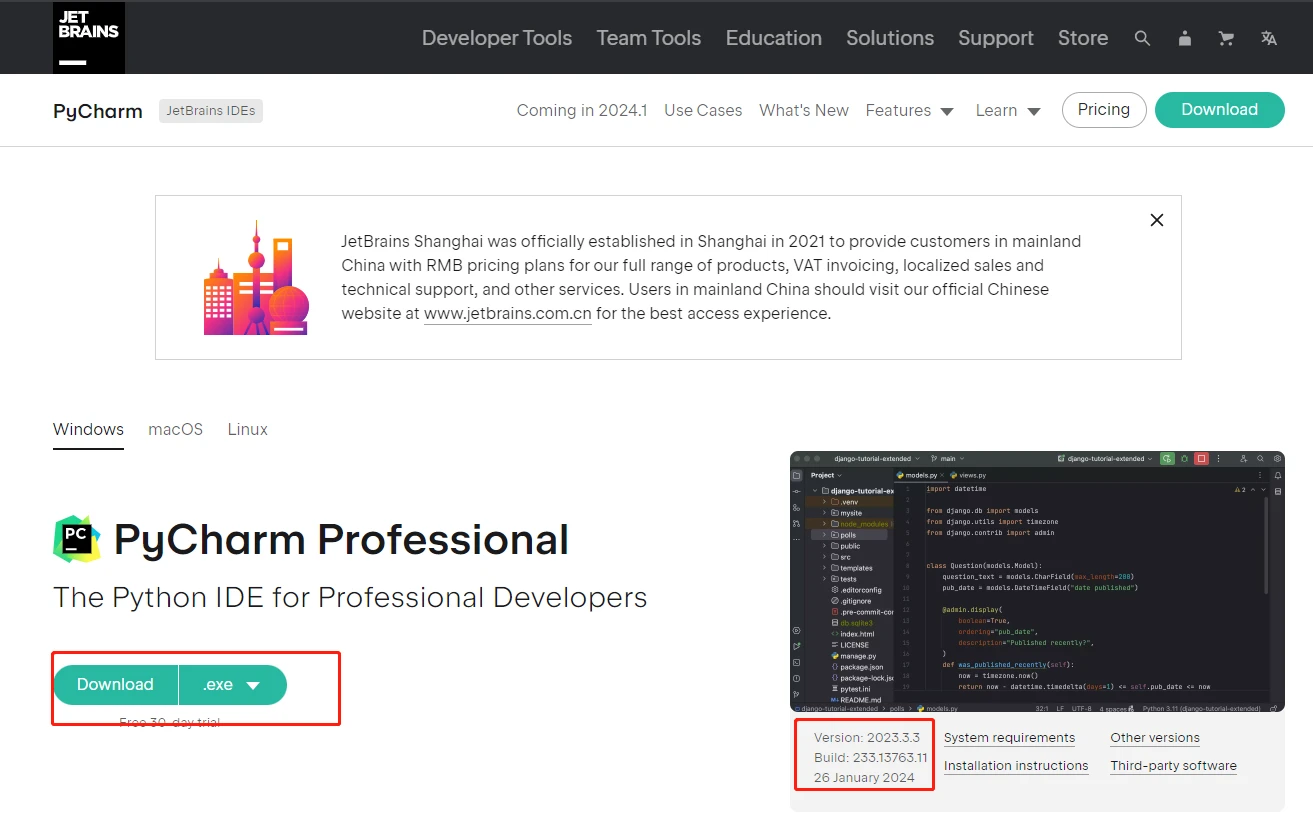Click the Version: 2023.3.3 text

point(867,738)
